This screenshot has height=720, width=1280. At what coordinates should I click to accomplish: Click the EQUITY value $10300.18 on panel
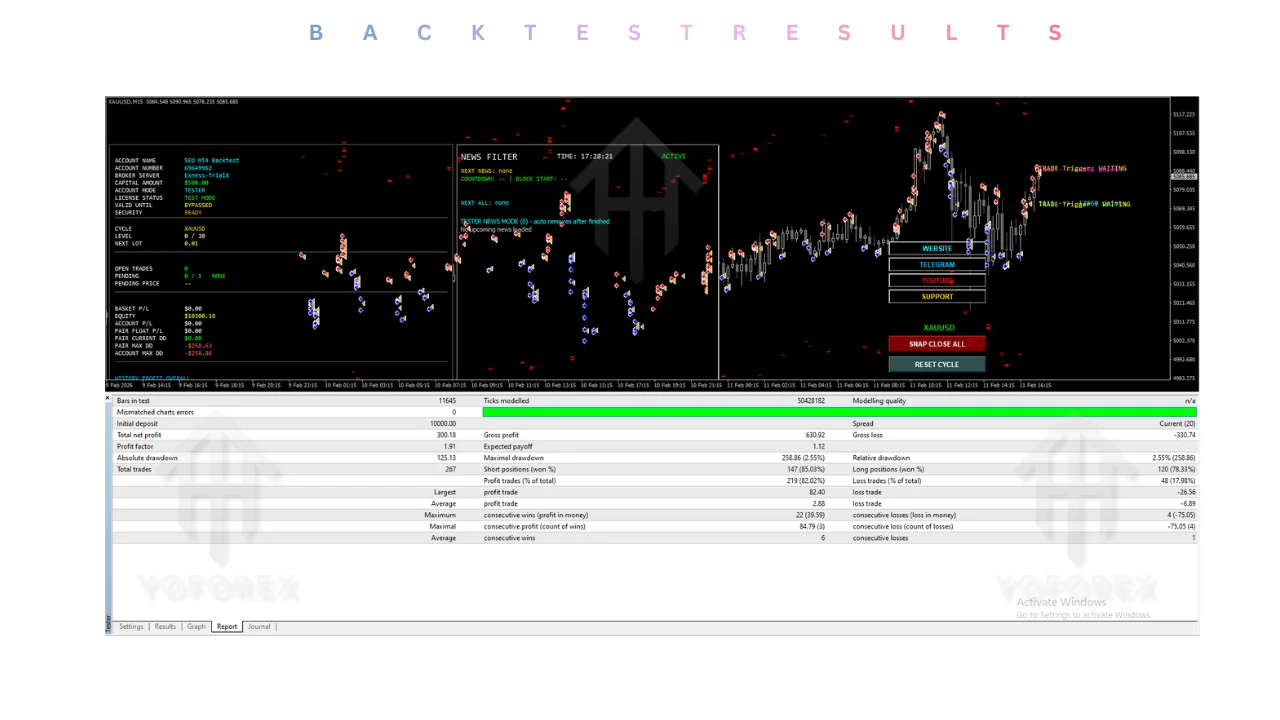click(200, 316)
